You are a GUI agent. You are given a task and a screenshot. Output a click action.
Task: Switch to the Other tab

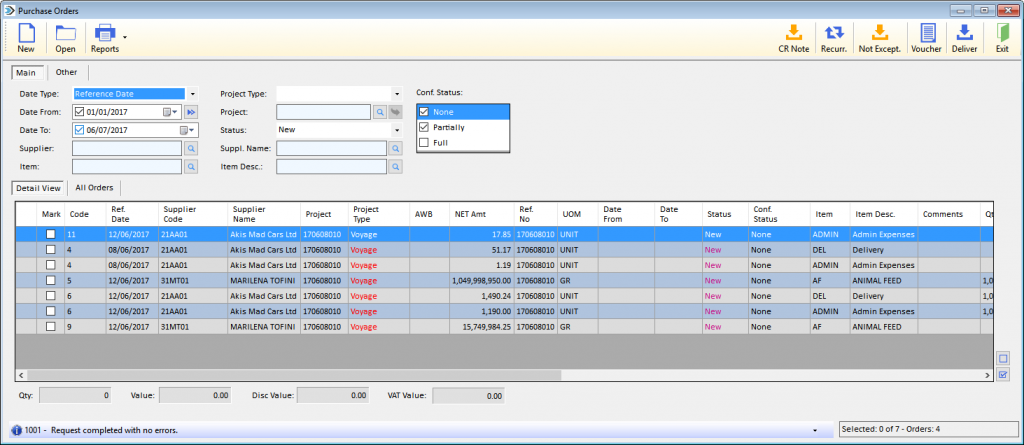(x=67, y=73)
